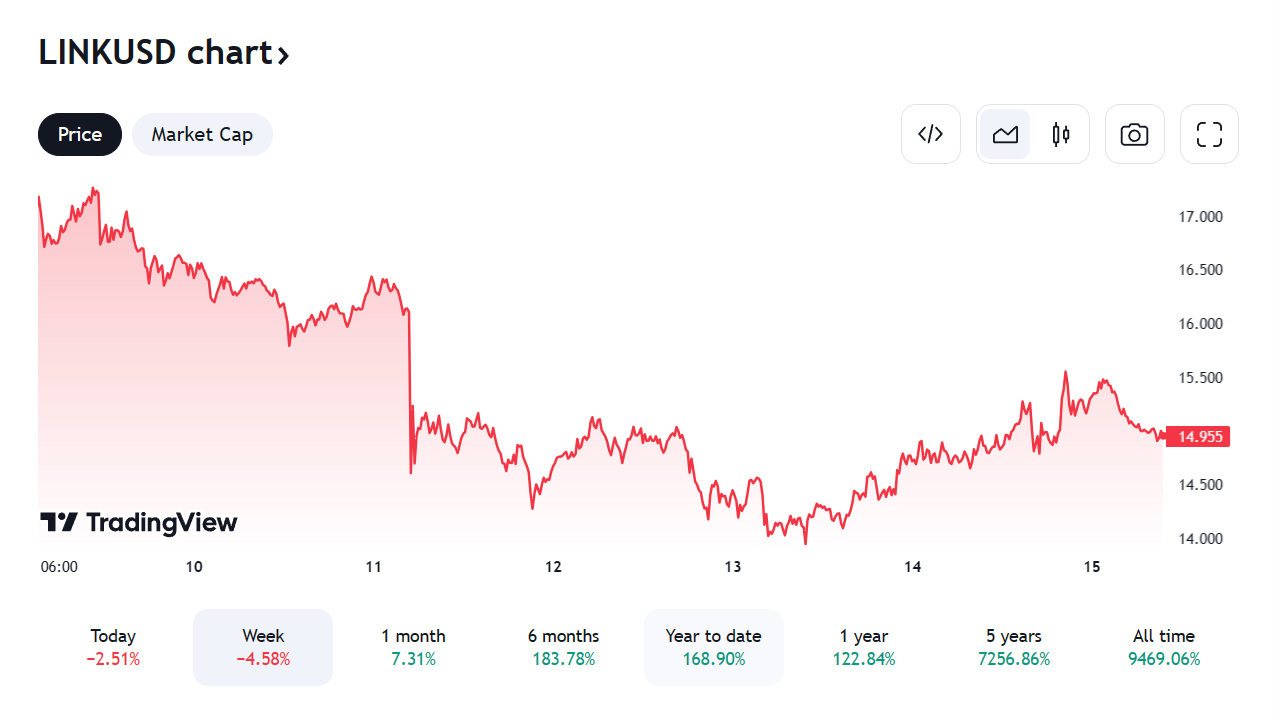Display the All time range
The width and height of the screenshot is (1280, 720).
click(x=1163, y=647)
